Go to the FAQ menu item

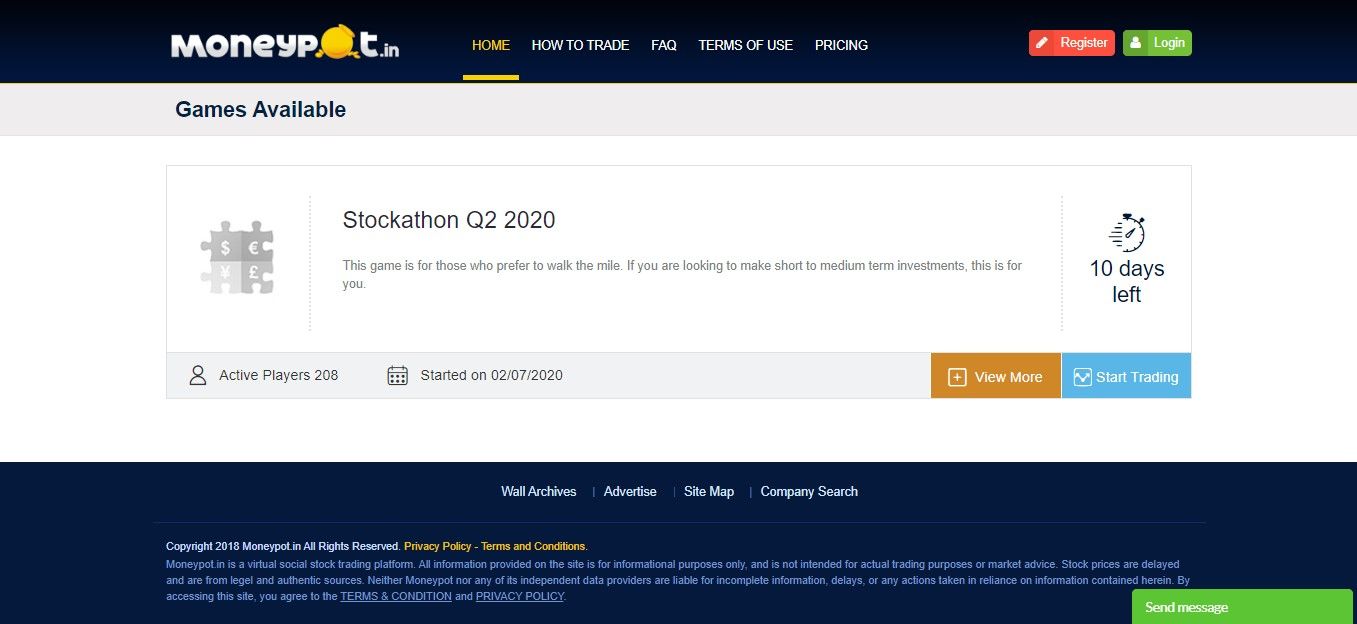pos(663,45)
